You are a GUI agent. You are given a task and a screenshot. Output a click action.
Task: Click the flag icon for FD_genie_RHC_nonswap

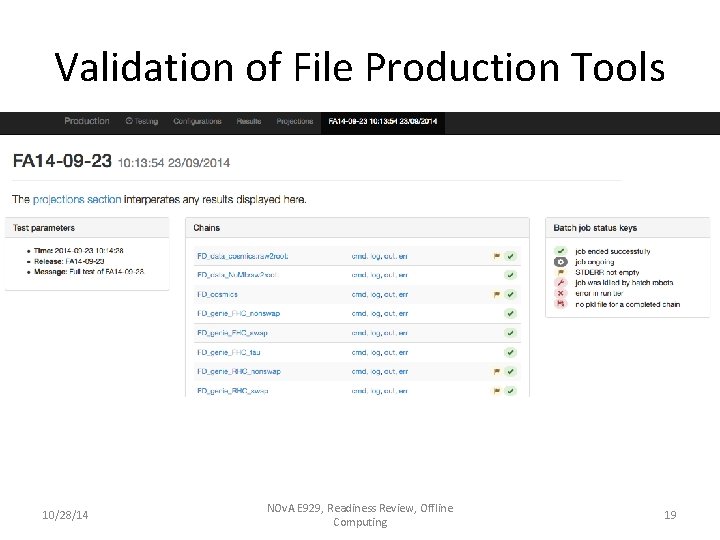(496, 371)
